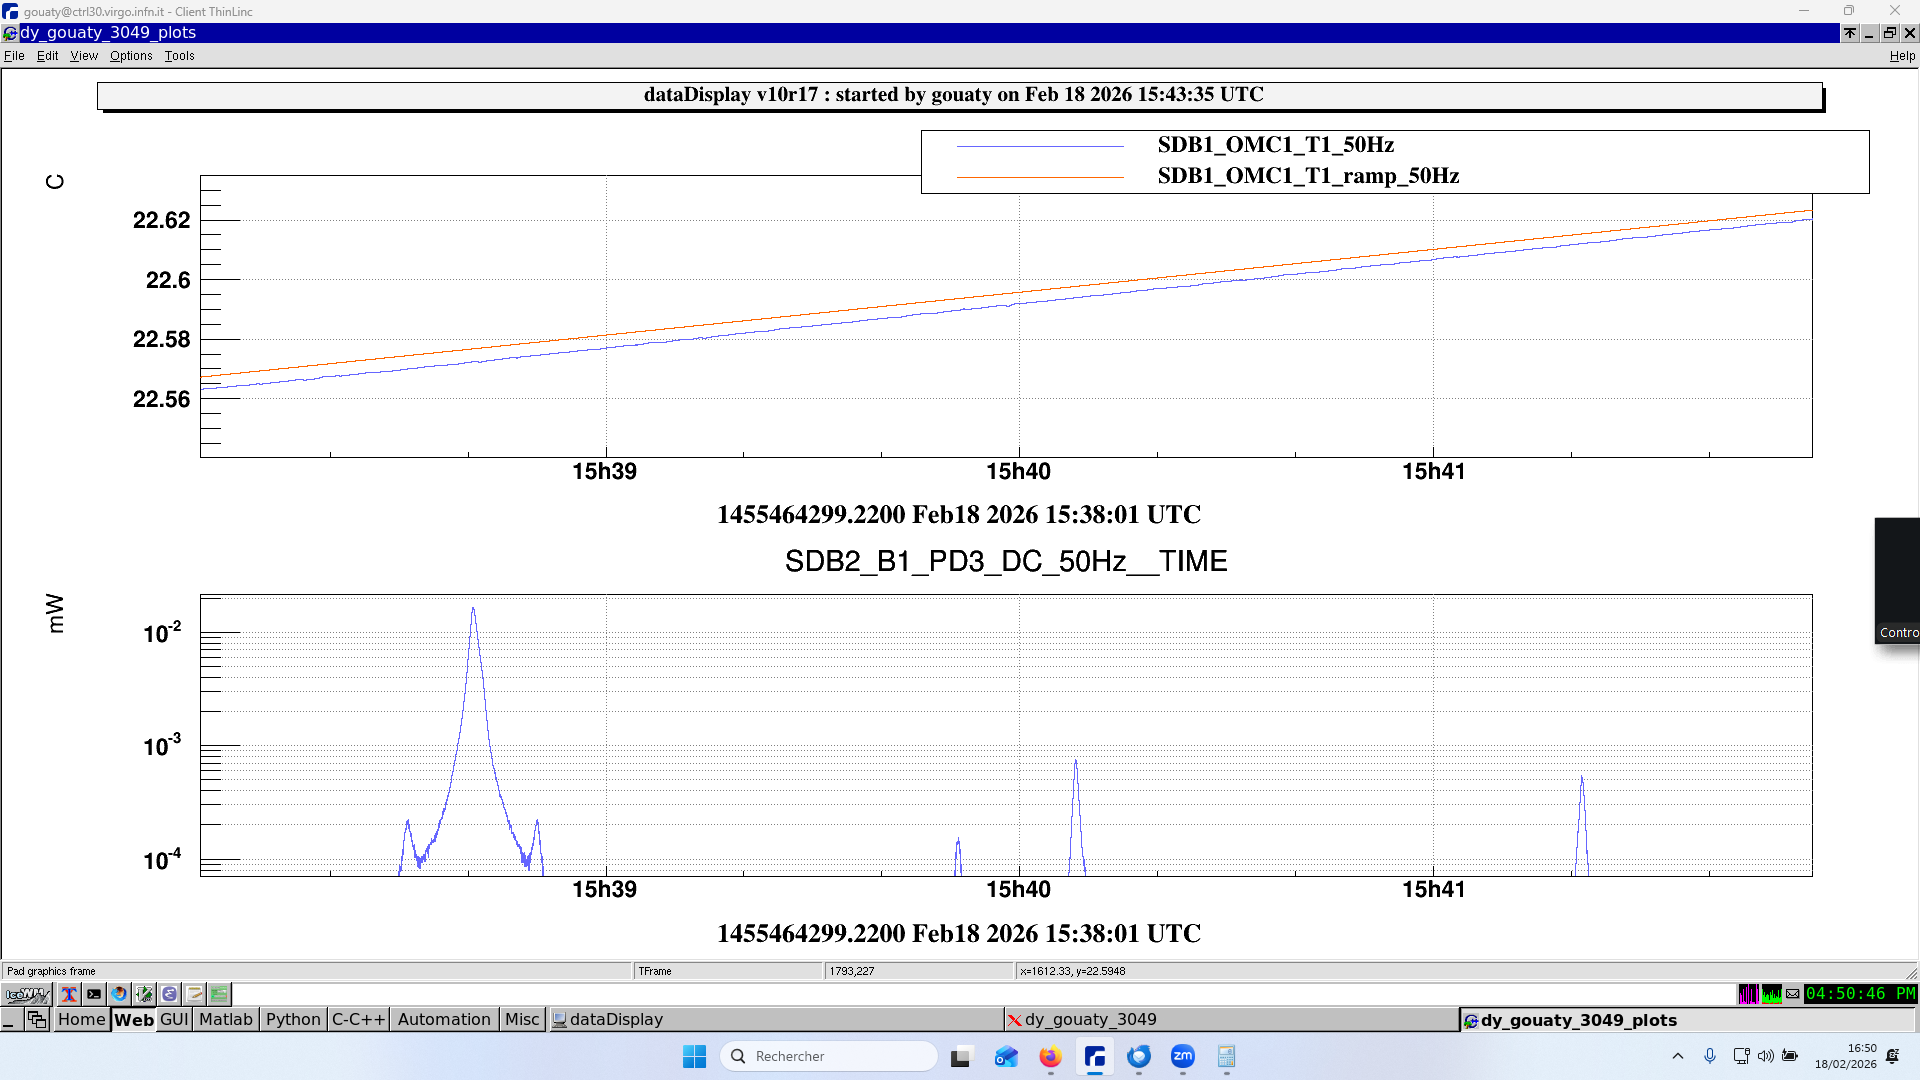1920x1080 pixels.
Task: Open the Options menu dropdown
Action: pyautogui.click(x=131, y=56)
